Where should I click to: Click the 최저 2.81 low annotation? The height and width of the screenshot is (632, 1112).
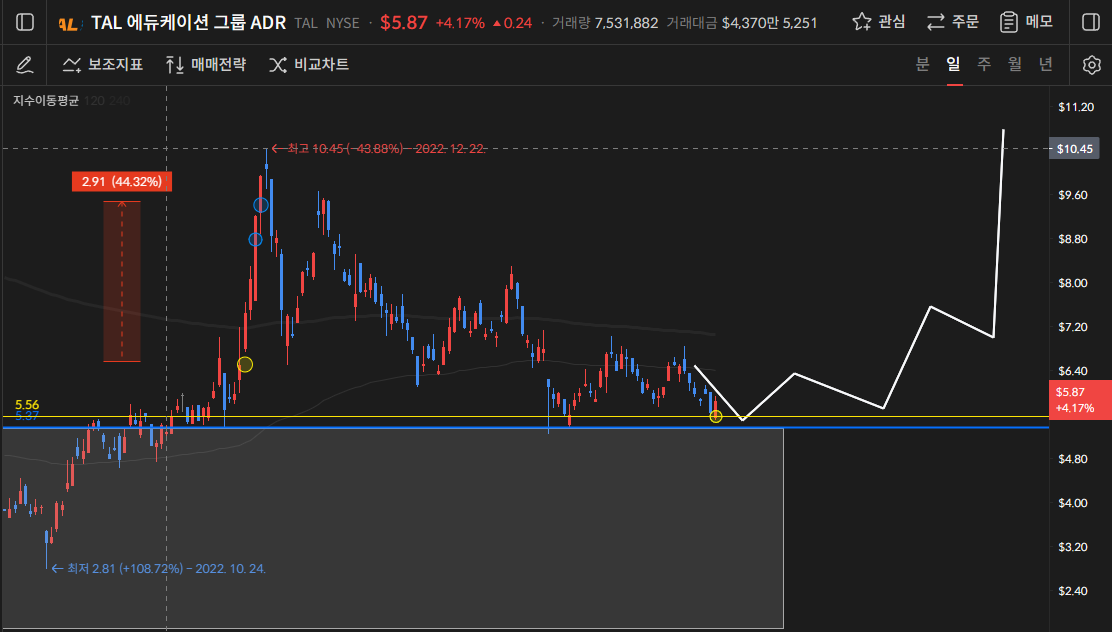(x=159, y=568)
